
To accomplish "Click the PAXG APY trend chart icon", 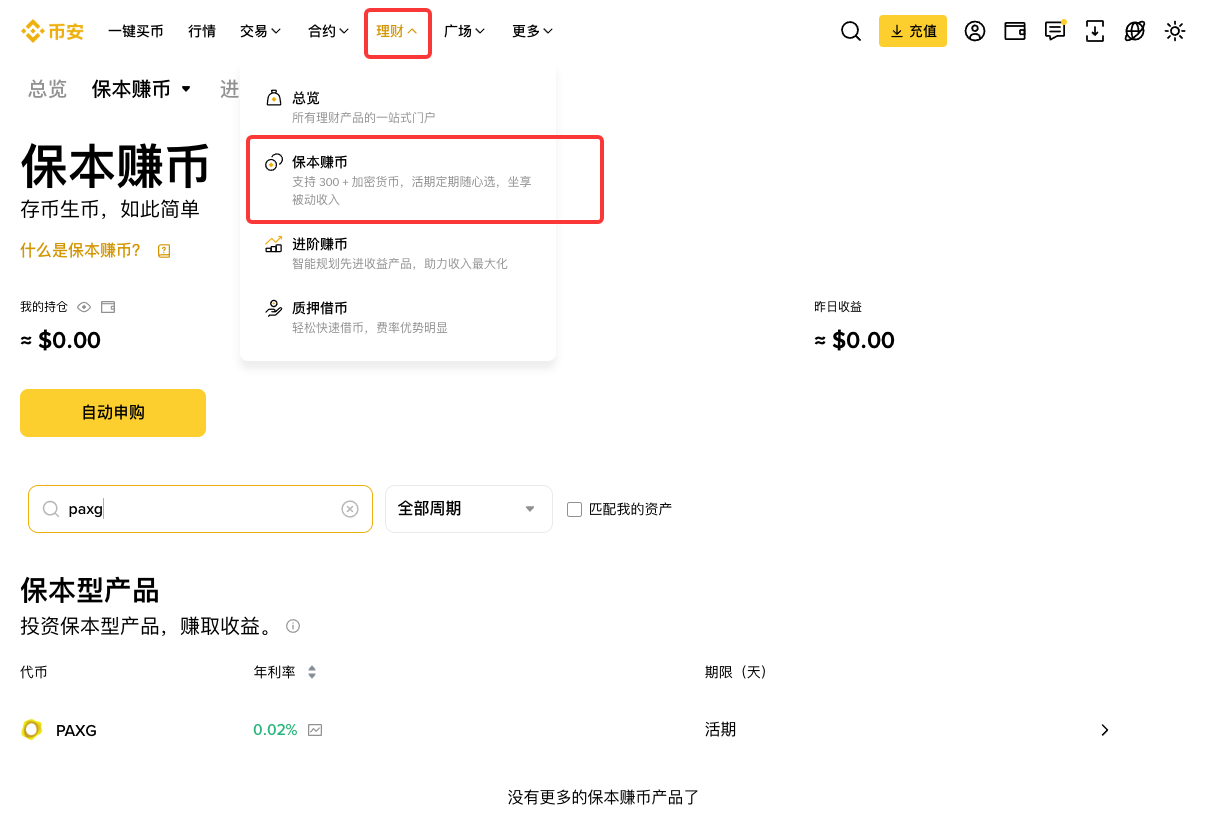I will tap(314, 730).
